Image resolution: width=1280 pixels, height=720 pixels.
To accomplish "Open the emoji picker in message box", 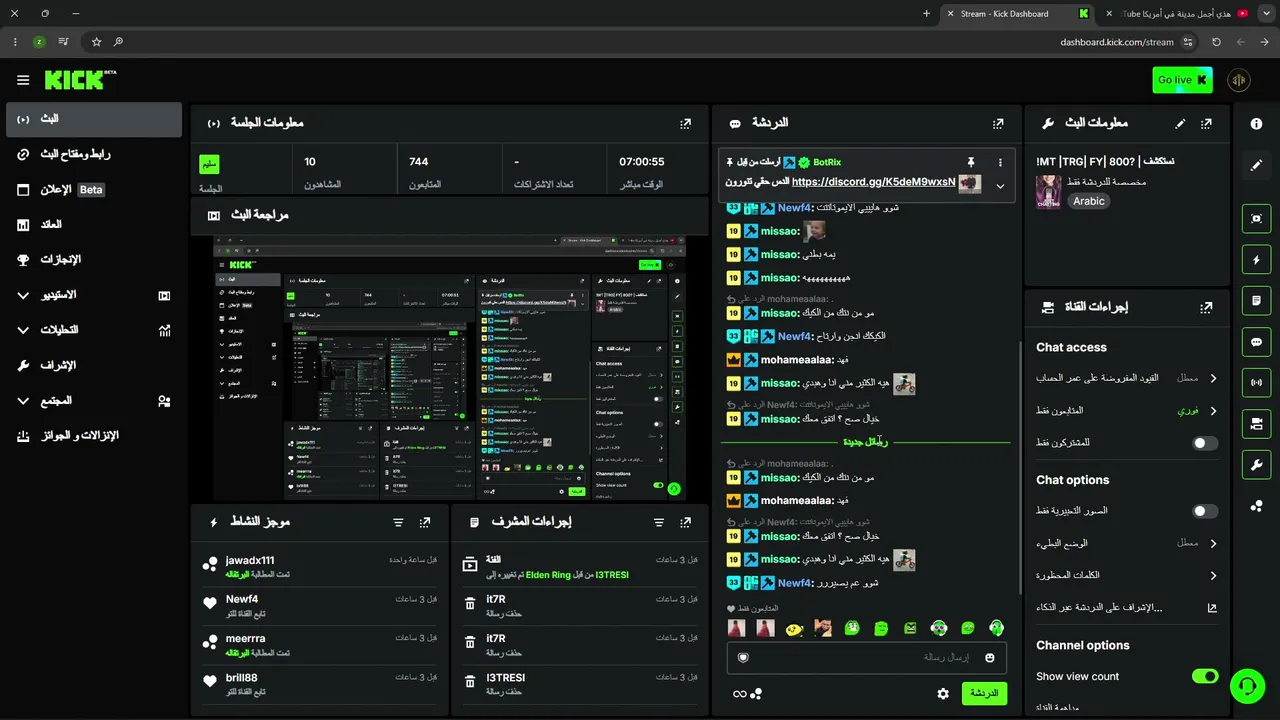I will pos(990,657).
